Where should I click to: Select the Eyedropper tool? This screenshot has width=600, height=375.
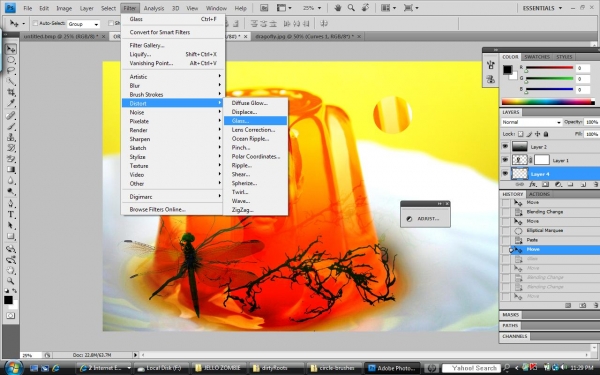11,103
